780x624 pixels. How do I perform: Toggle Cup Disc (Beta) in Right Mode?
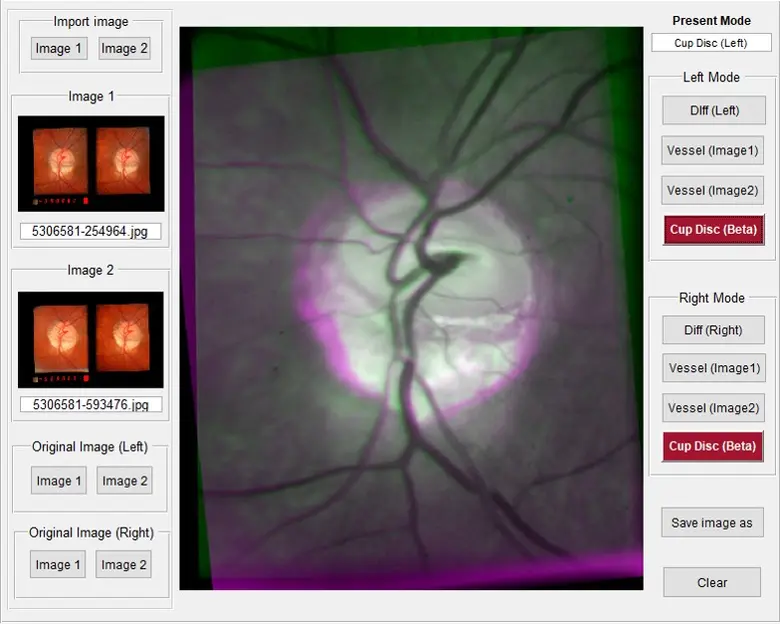(x=713, y=446)
